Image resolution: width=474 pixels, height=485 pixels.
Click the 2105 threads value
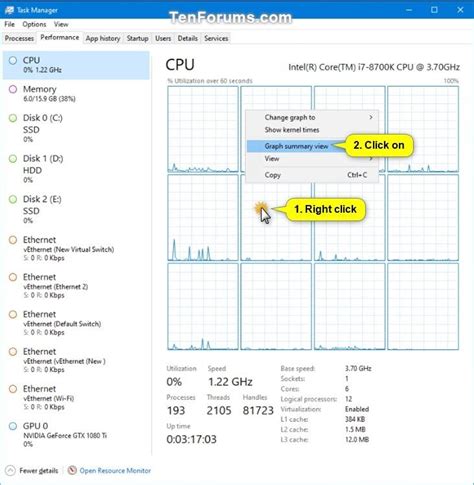[219, 410]
